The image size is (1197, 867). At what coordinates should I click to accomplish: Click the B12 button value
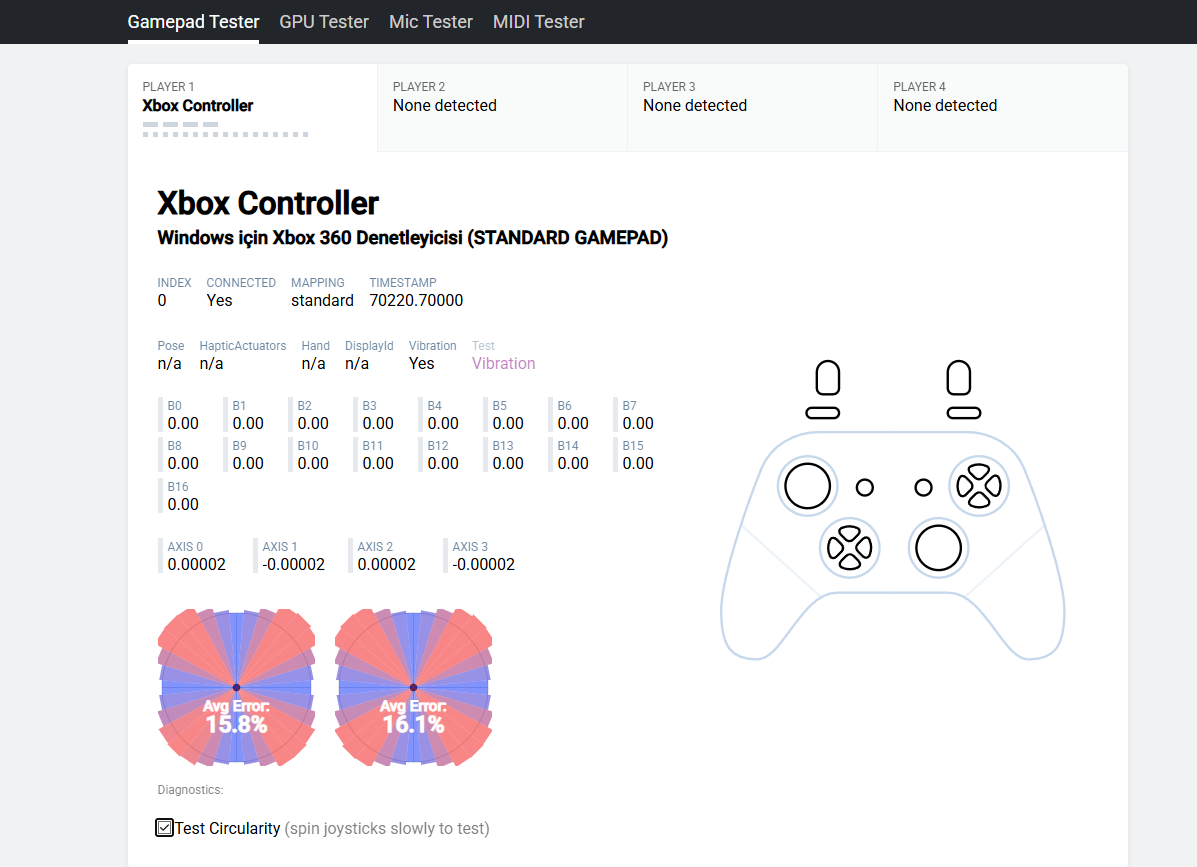[x=443, y=463]
